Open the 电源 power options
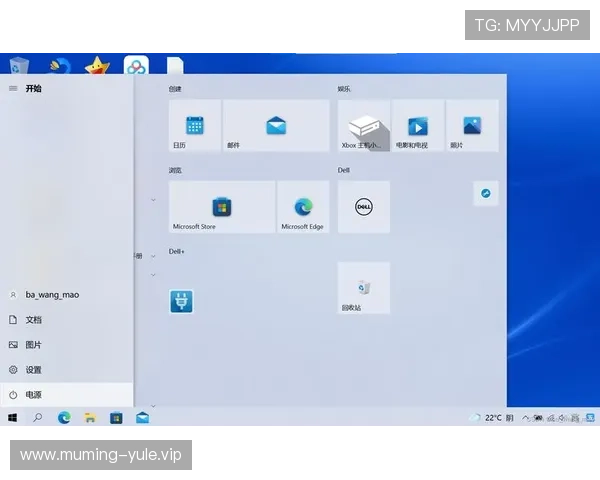The width and height of the screenshot is (600, 480). (x=67, y=395)
